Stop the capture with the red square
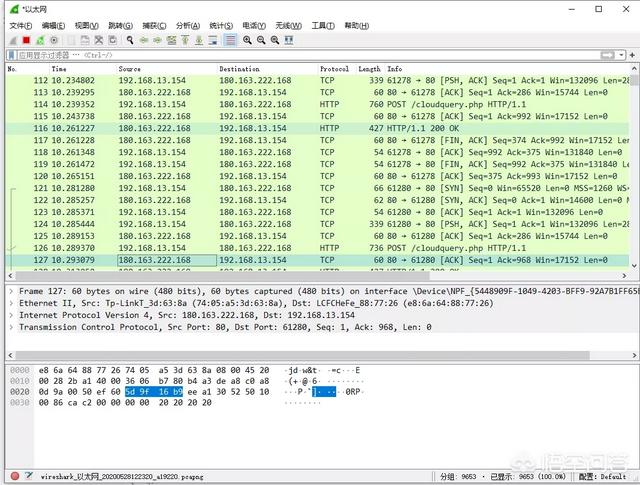Image resolution: width=640 pixels, height=485 pixels. click(x=27, y=40)
